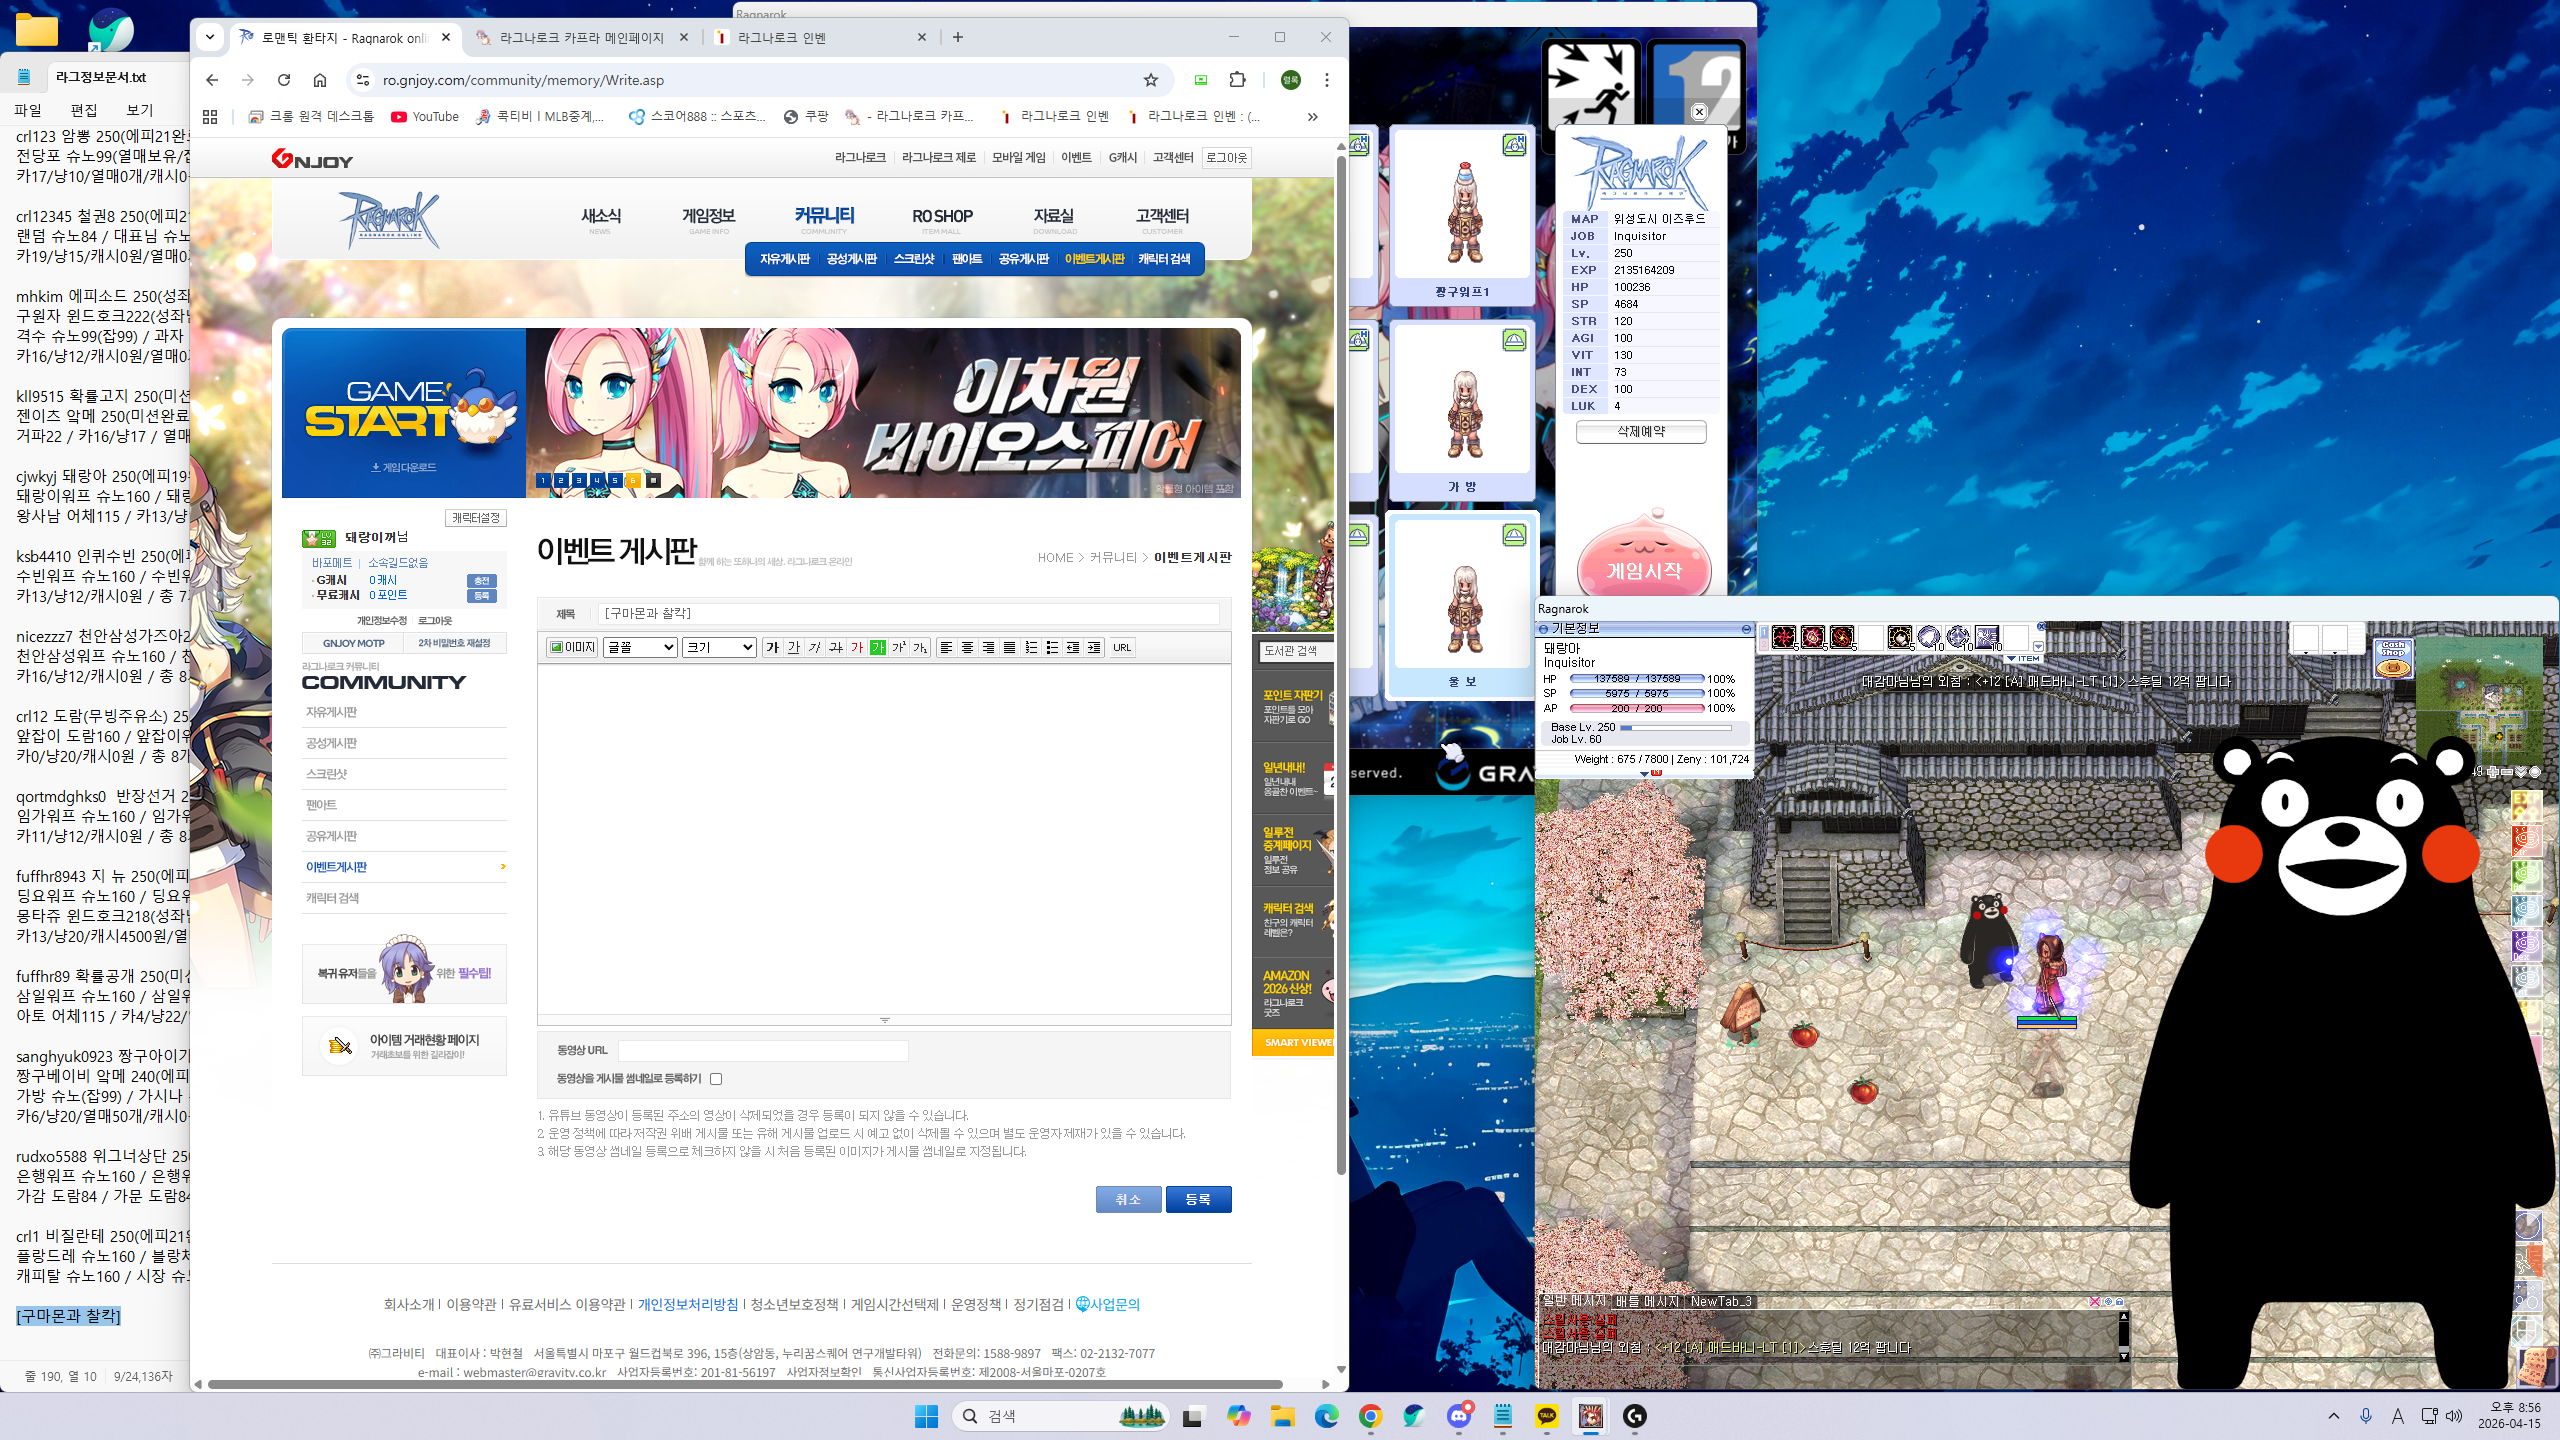Screen dimensions: 2560x1440
Task: Click the bold formatting icon in editor
Action: click(x=772, y=647)
